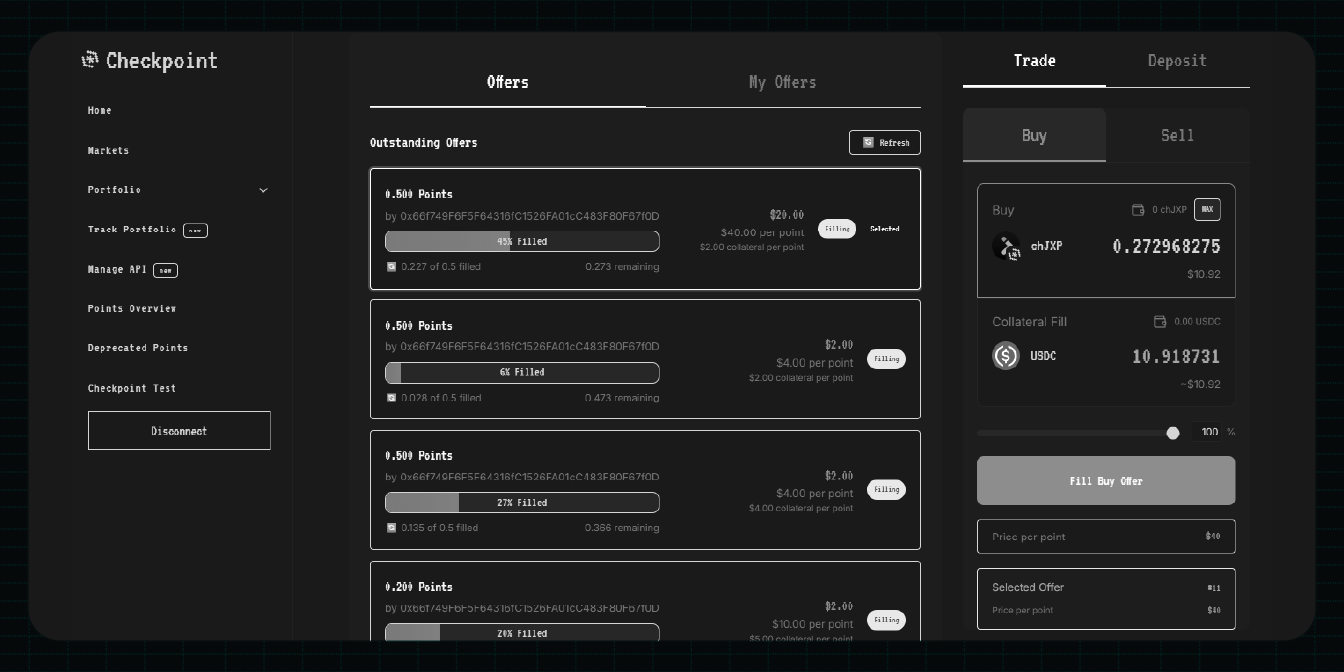Screen dimensions: 1344x672
Task: Click the Selected indicator on first offer
Action: [x=885, y=229]
